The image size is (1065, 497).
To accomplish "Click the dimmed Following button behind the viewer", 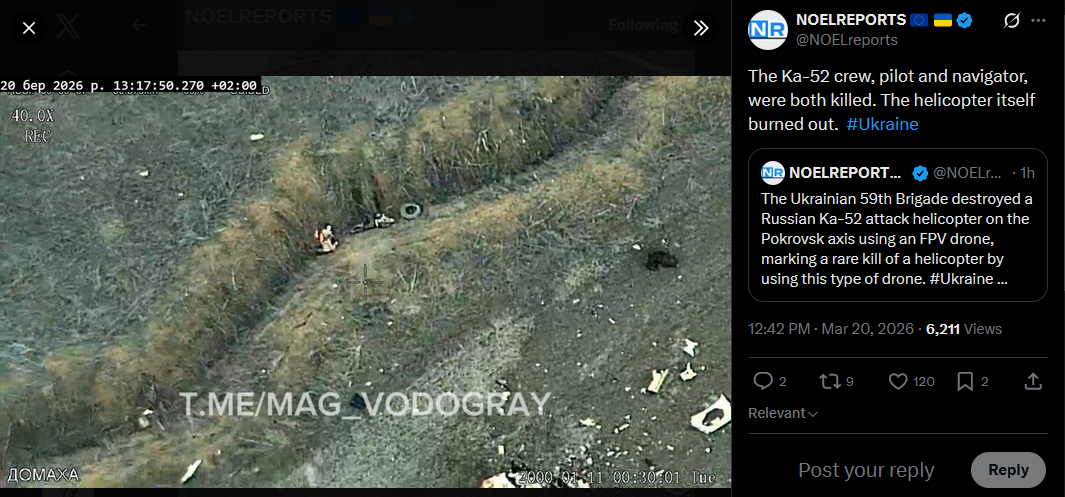I will [643, 26].
